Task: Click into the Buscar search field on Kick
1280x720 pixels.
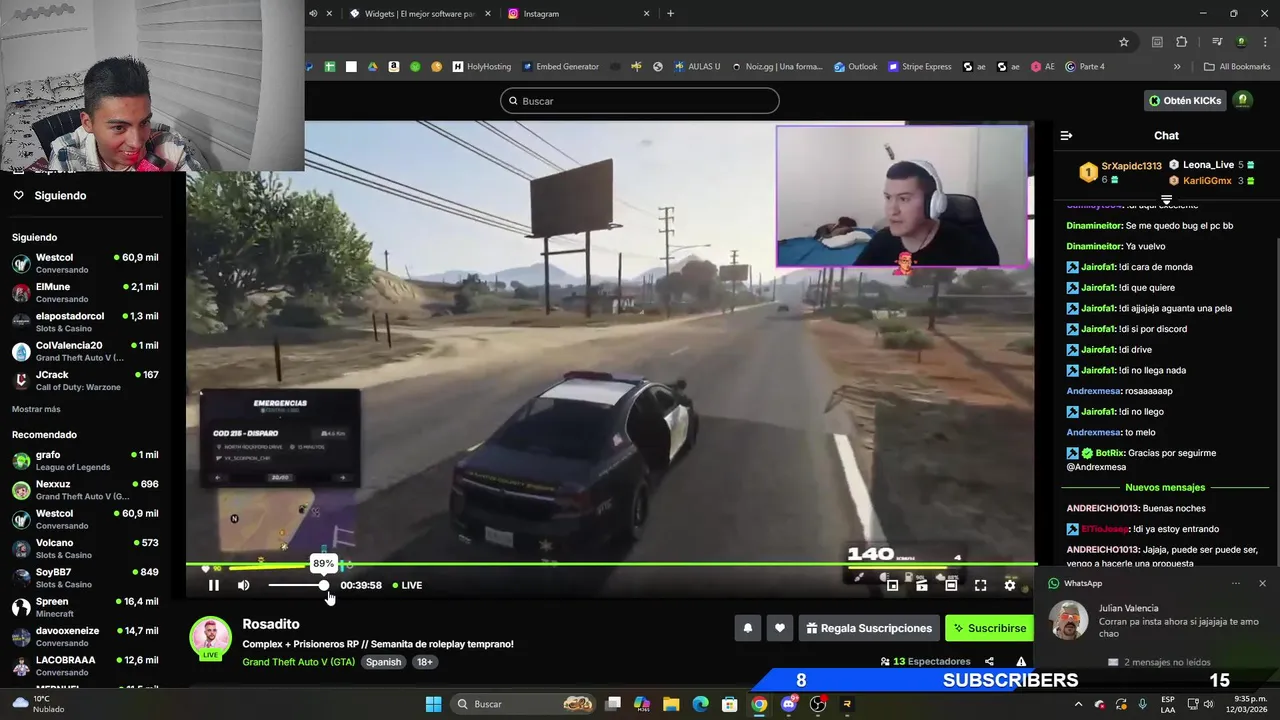Action: pos(640,101)
